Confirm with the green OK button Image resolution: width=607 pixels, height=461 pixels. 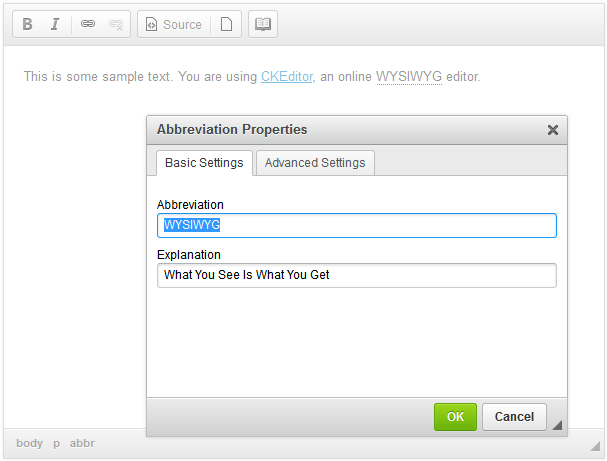click(455, 417)
